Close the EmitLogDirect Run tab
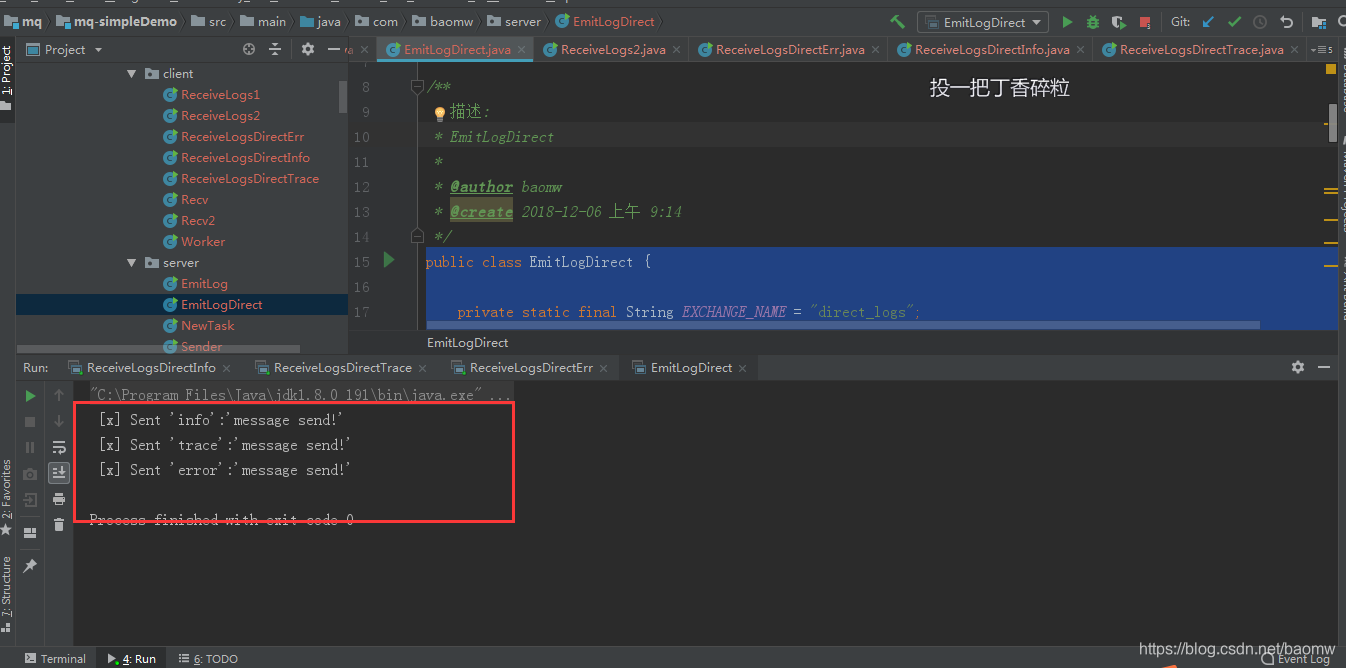The width and height of the screenshot is (1346, 668). (x=742, y=368)
